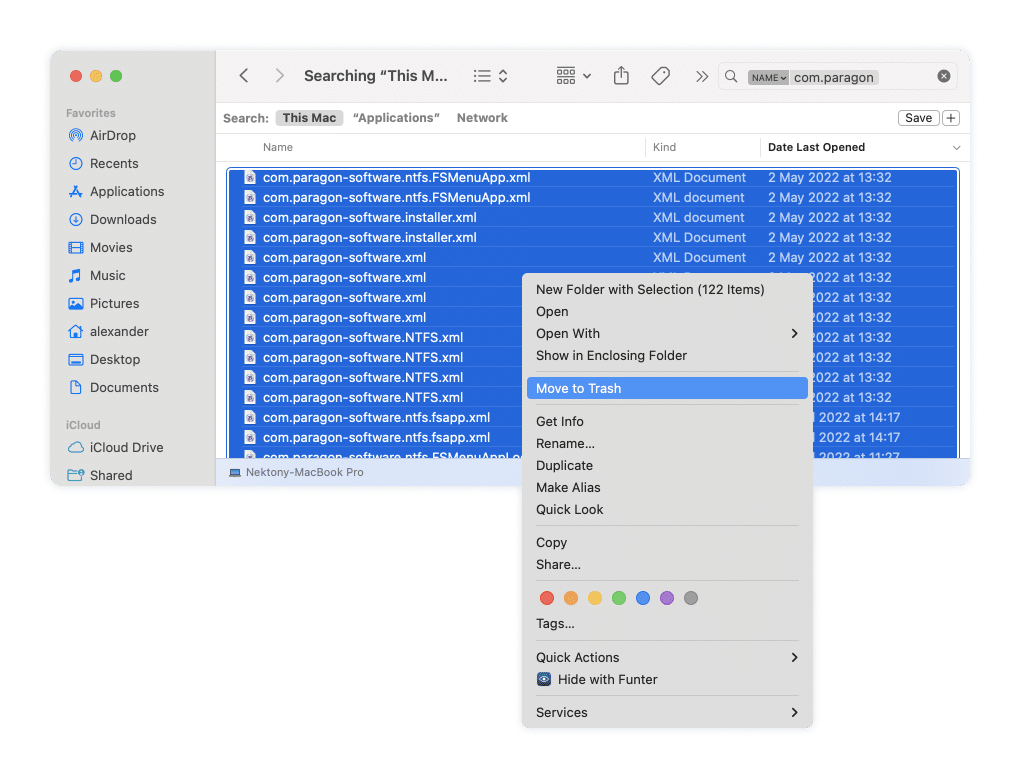Open Recents from the Favorites sidebar
This screenshot has height=778, width=1020.
point(112,163)
